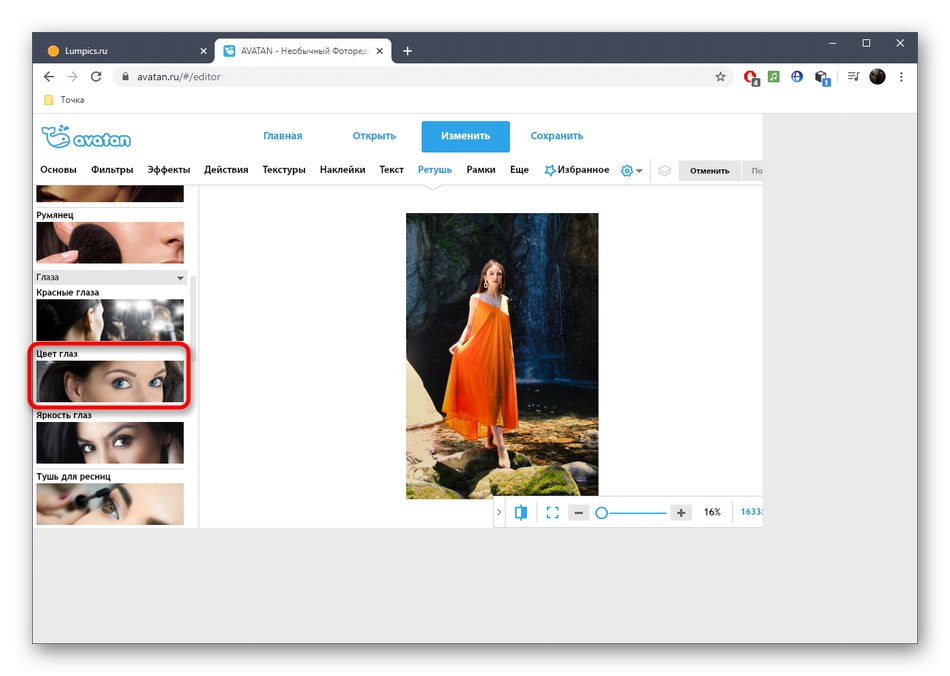950x676 pixels.
Task: Open the Точка bookmark folder
Action: tap(64, 100)
